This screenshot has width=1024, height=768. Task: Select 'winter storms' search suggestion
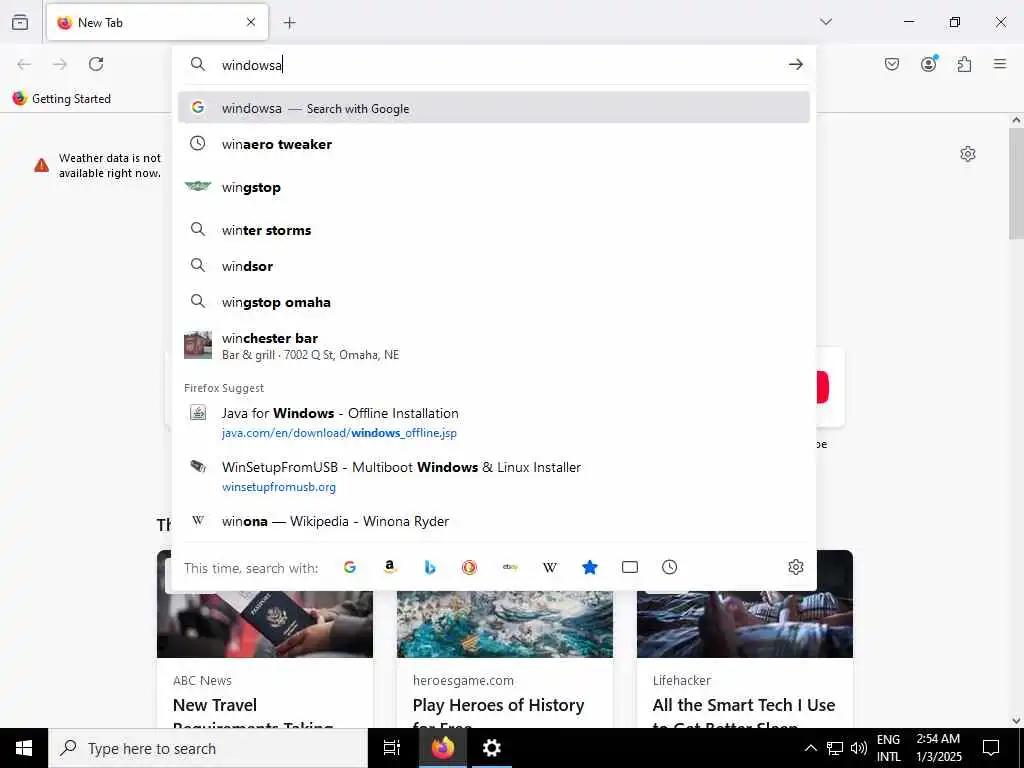(x=494, y=230)
